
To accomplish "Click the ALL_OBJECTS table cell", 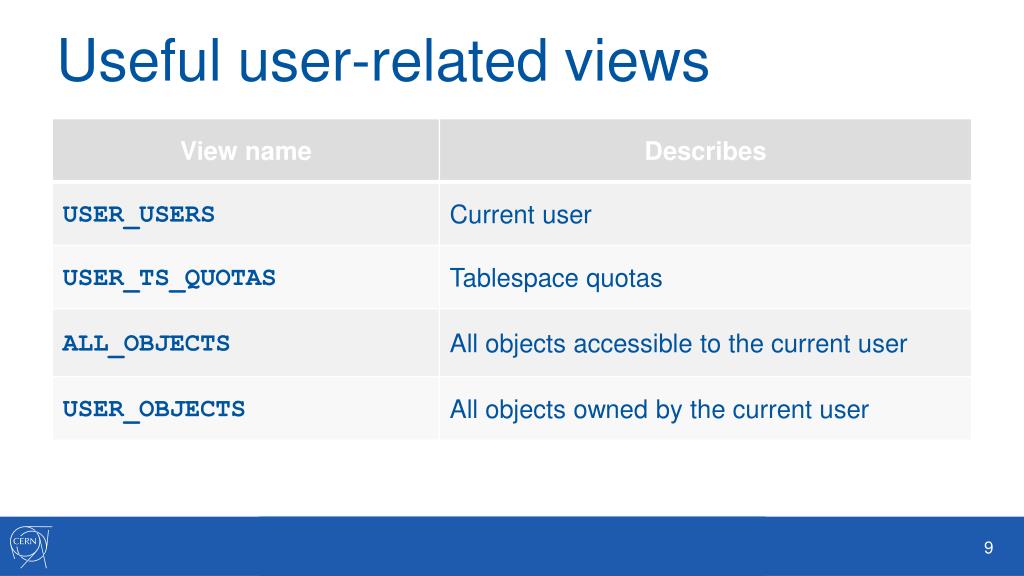I will pos(246,343).
